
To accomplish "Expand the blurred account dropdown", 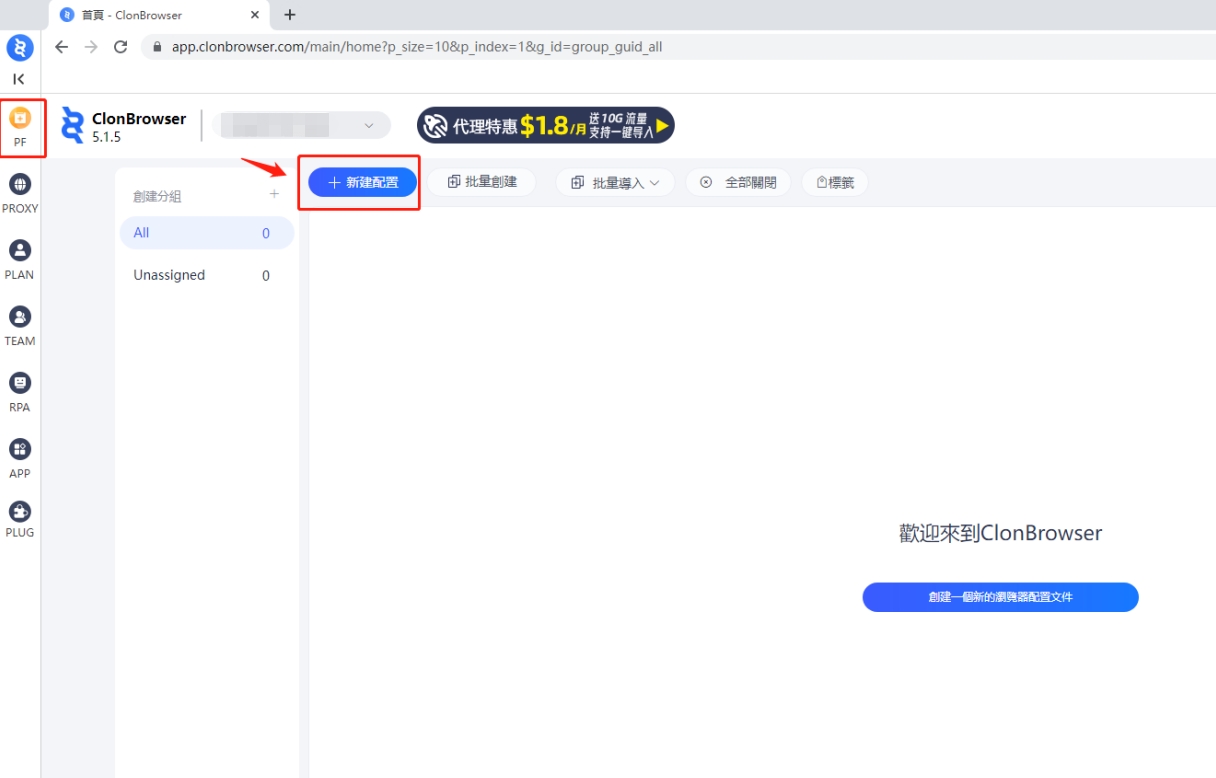I will pos(300,125).
